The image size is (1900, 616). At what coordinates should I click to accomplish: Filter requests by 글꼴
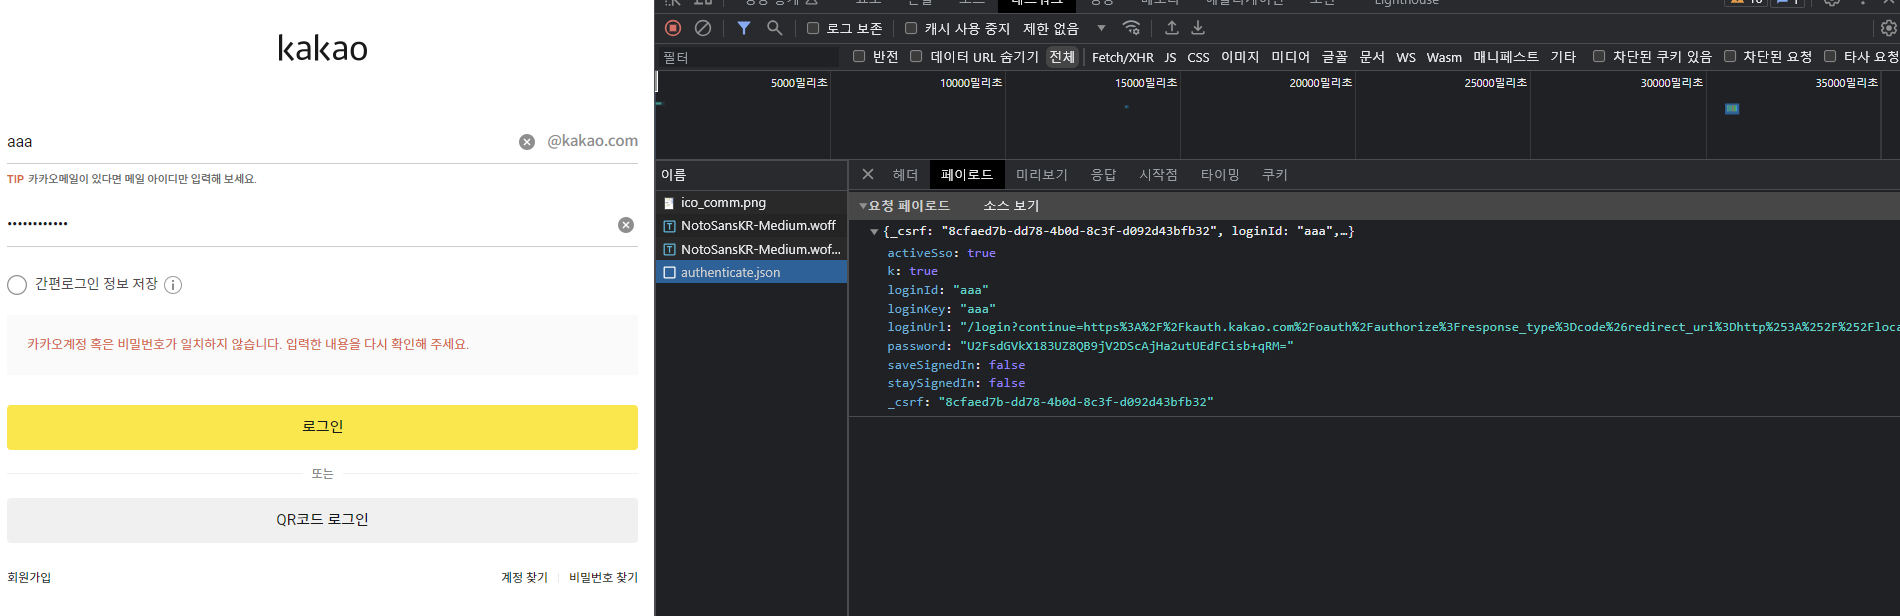click(x=1334, y=57)
